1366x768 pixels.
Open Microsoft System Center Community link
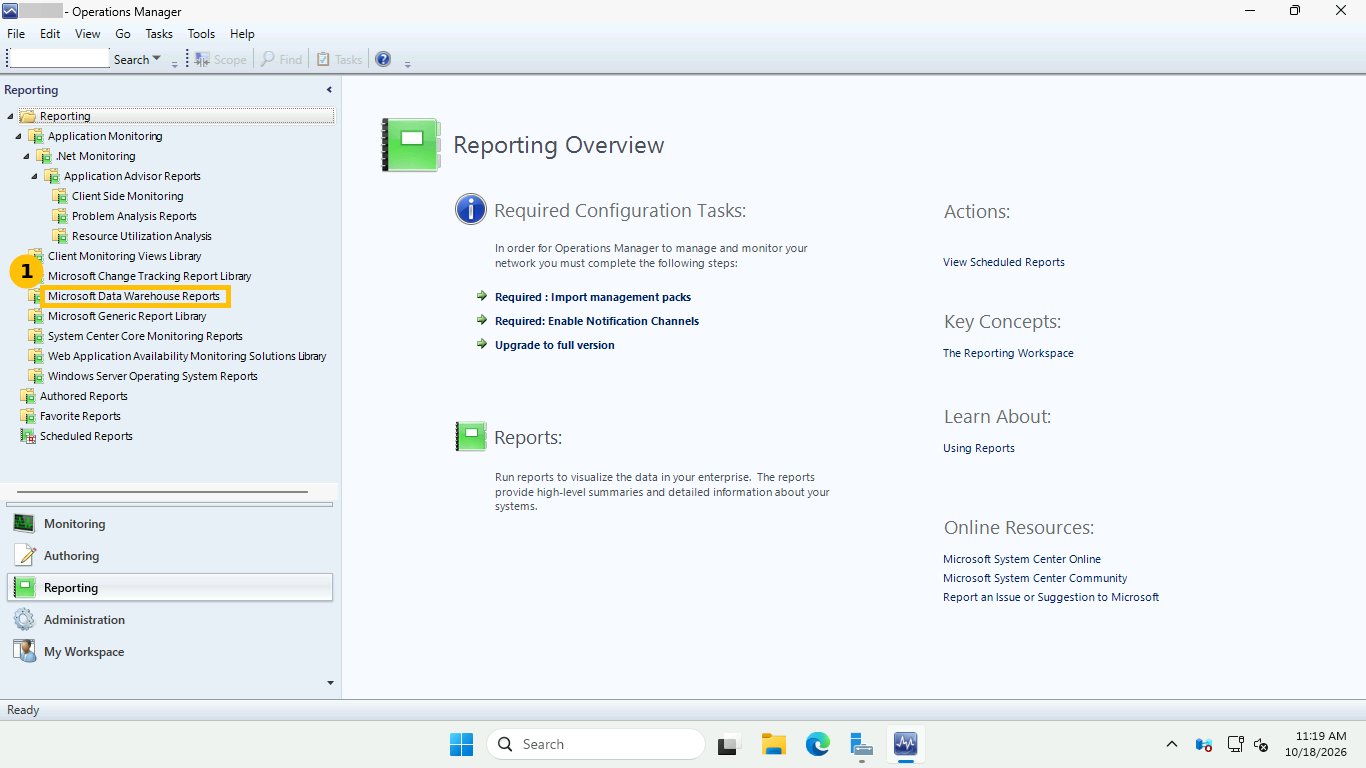[x=1034, y=578]
